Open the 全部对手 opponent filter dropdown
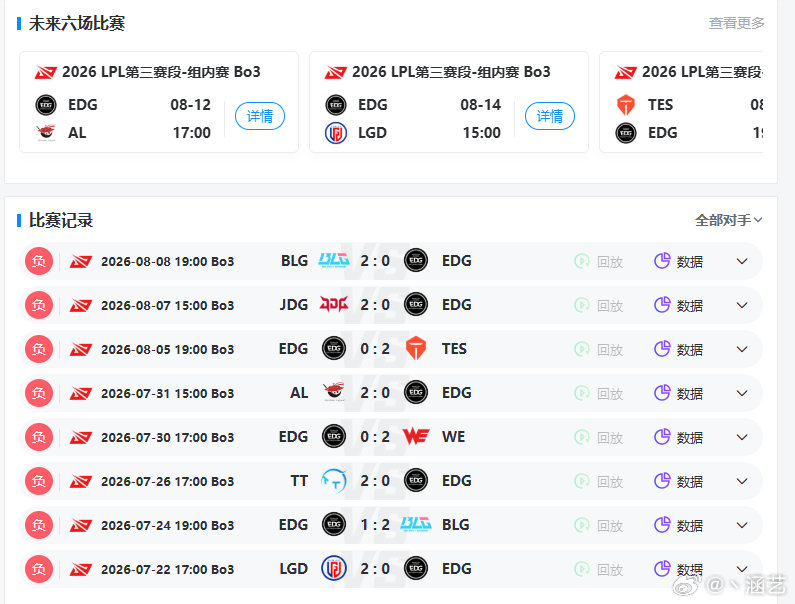This screenshot has width=795, height=604. pos(729,220)
